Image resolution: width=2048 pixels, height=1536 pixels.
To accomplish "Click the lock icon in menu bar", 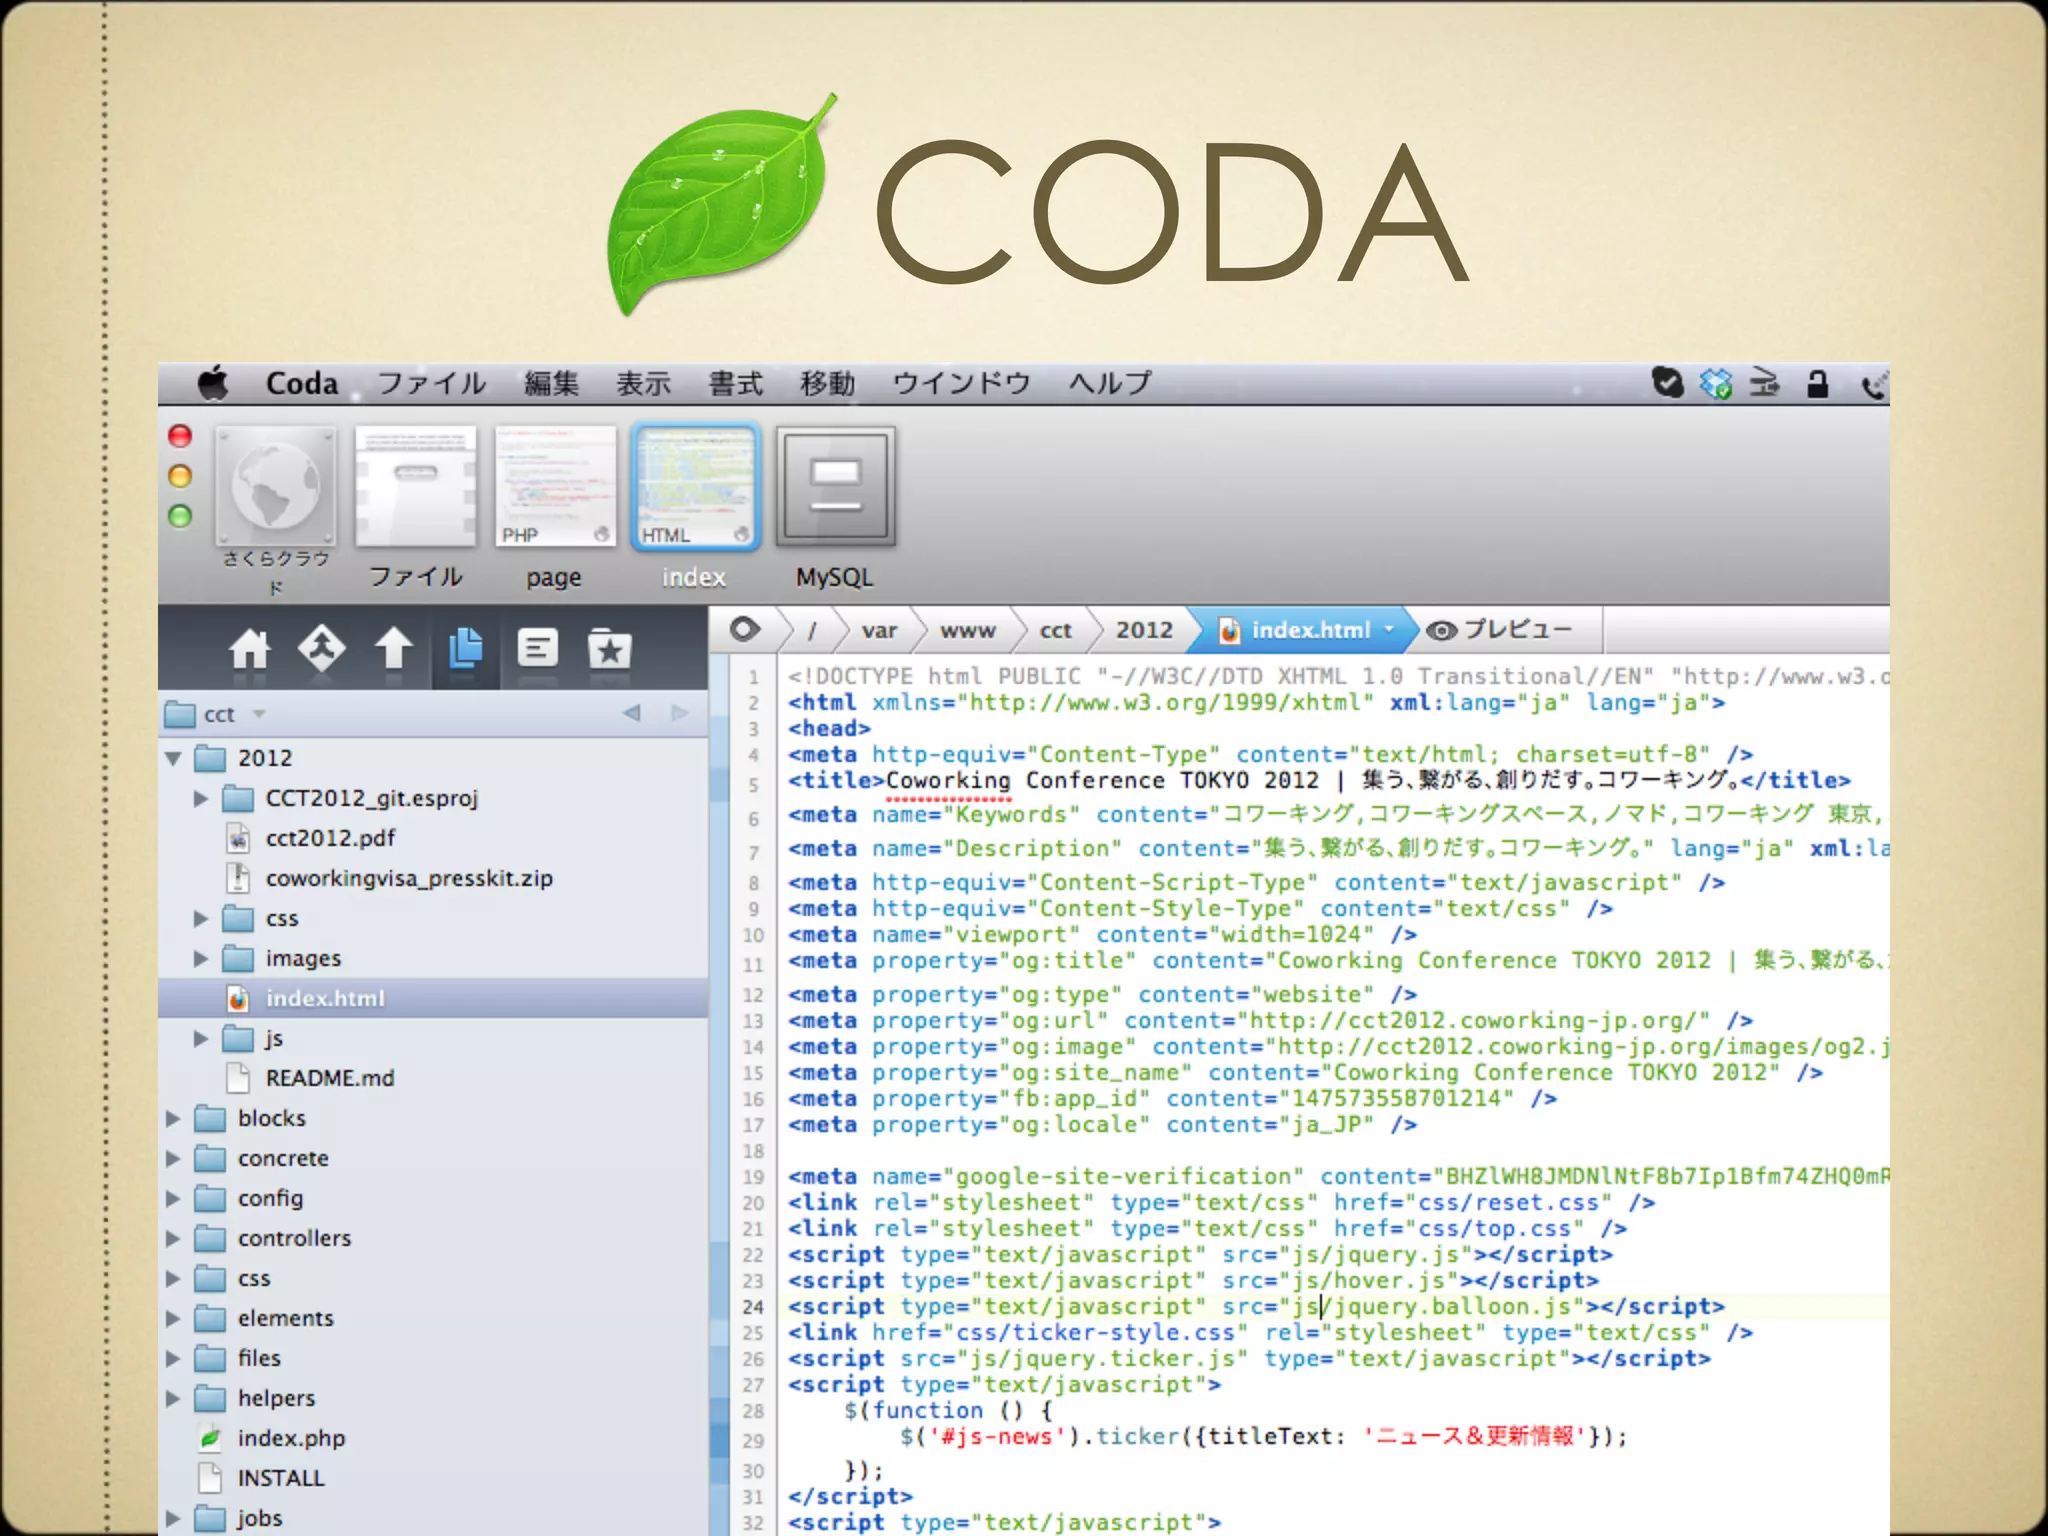I will coord(1817,384).
